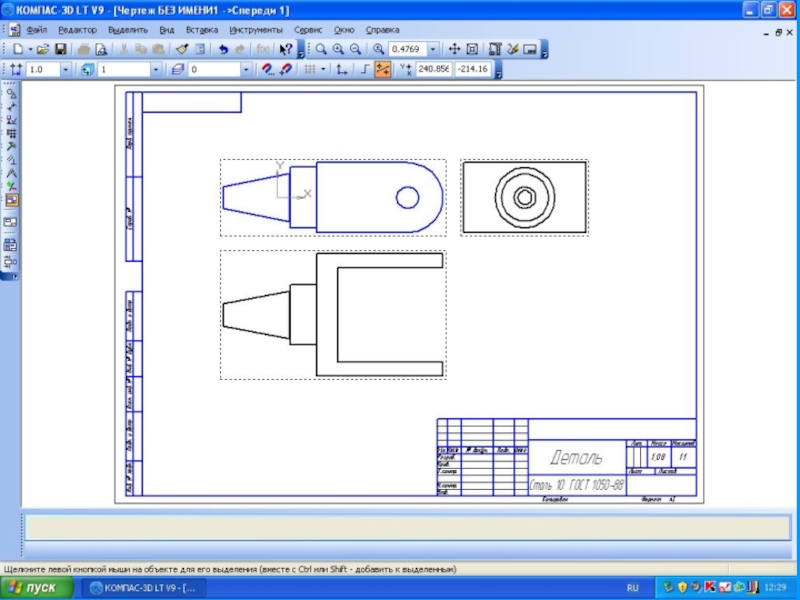Click the Undo arrow icon
Screen dimensions: 800x600
click(223, 49)
